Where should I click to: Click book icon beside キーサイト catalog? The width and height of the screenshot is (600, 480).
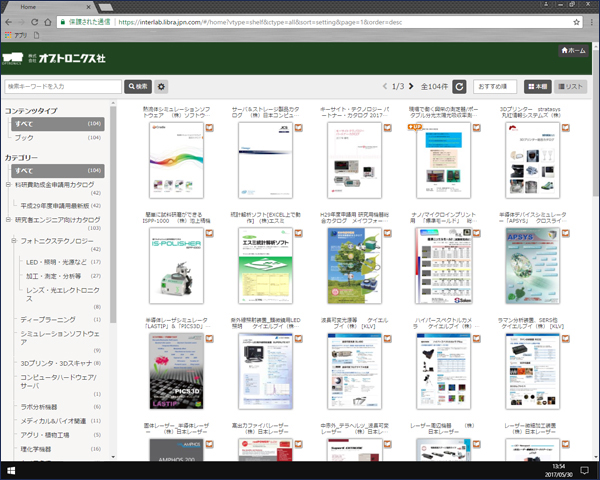coord(388,127)
